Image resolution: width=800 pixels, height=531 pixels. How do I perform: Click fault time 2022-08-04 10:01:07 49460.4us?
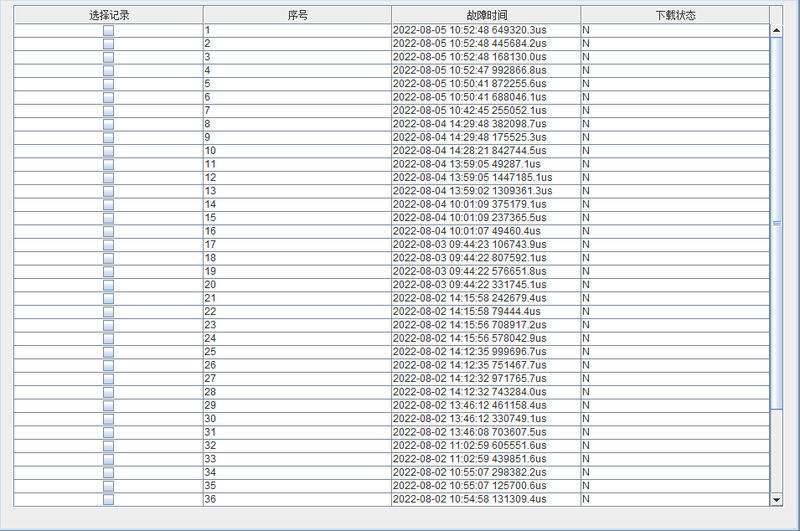[x=486, y=231]
